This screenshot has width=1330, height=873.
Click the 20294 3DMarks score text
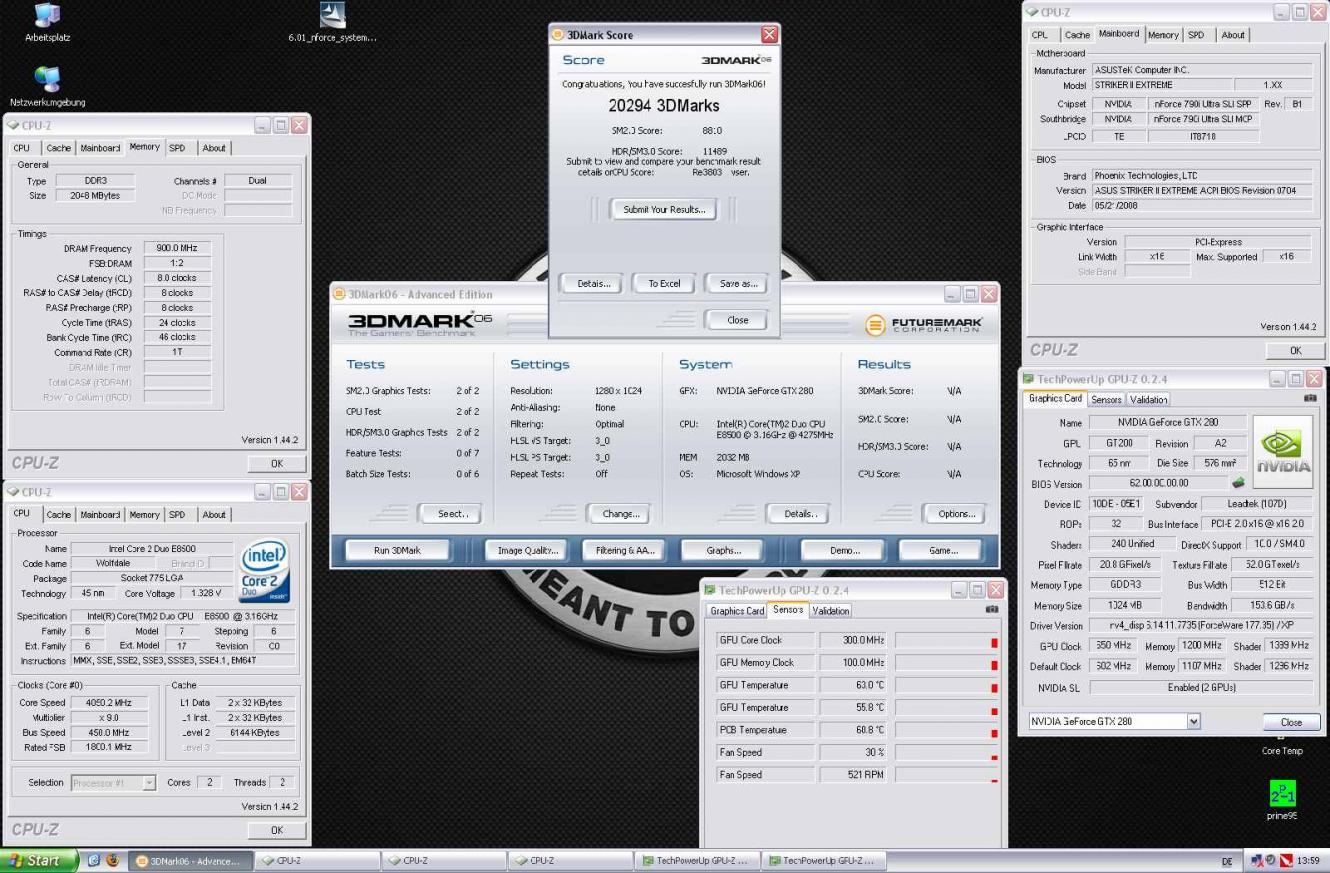pos(664,105)
